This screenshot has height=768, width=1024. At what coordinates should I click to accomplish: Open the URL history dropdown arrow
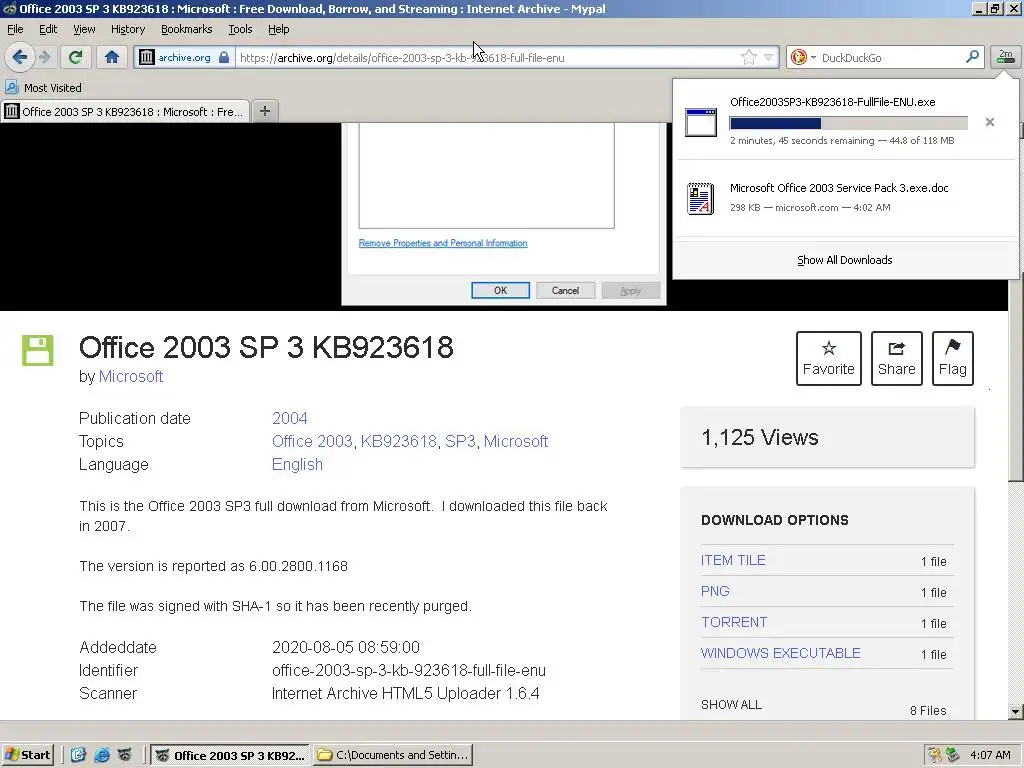[x=769, y=57]
